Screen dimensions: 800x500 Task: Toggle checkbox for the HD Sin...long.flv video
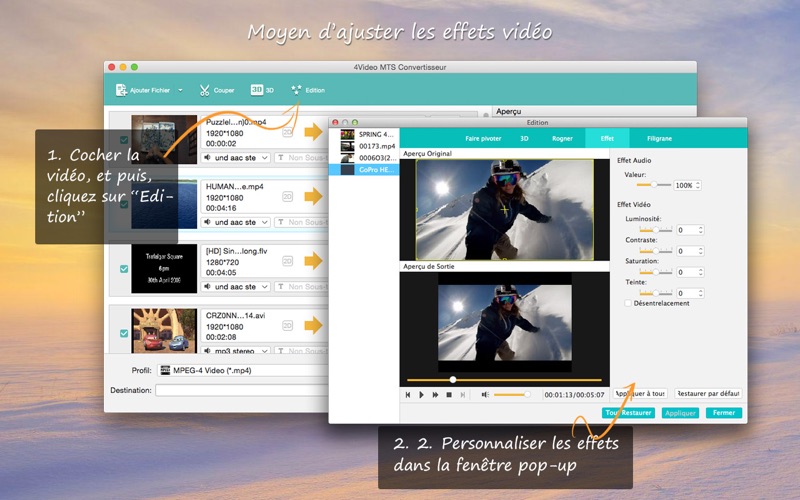coord(124,268)
